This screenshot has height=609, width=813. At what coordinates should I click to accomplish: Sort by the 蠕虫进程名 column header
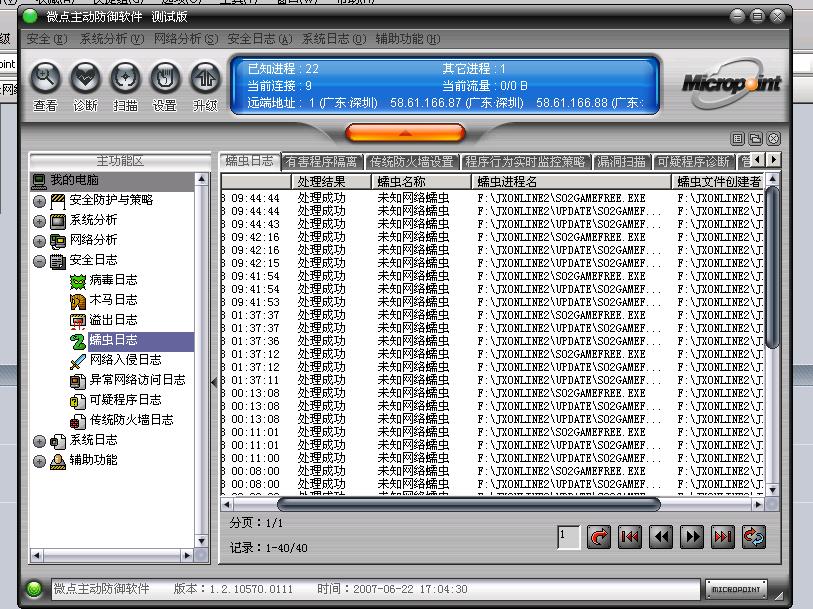click(571, 181)
